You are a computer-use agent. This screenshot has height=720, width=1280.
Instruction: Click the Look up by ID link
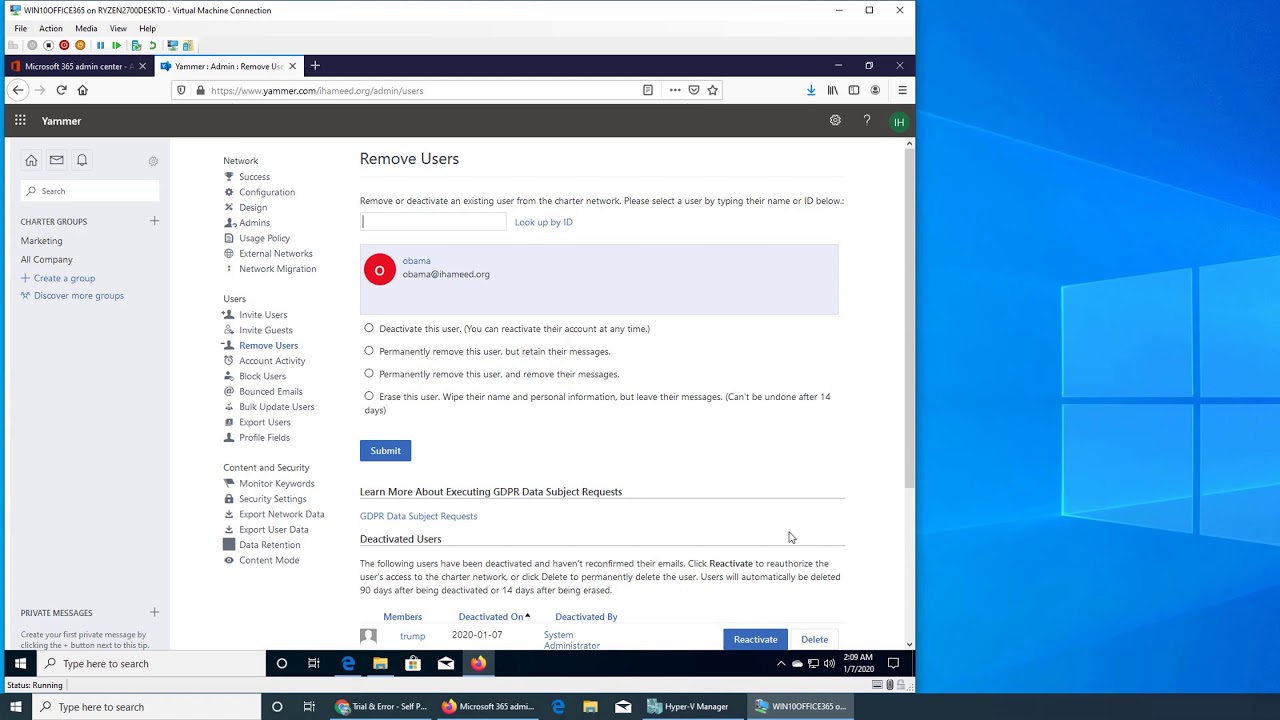click(x=543, y=222)
